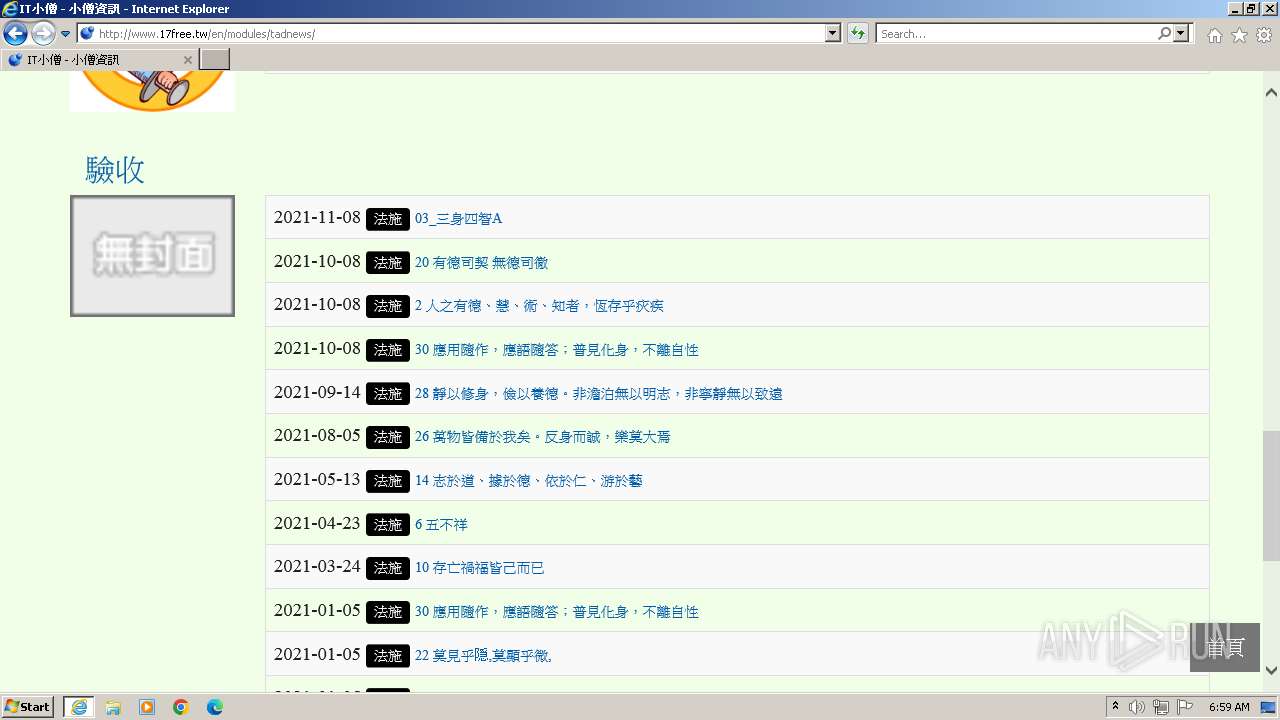Open article 26 萬物皆備於我矣
The image size is (1280, 720).
coord(543,437)
